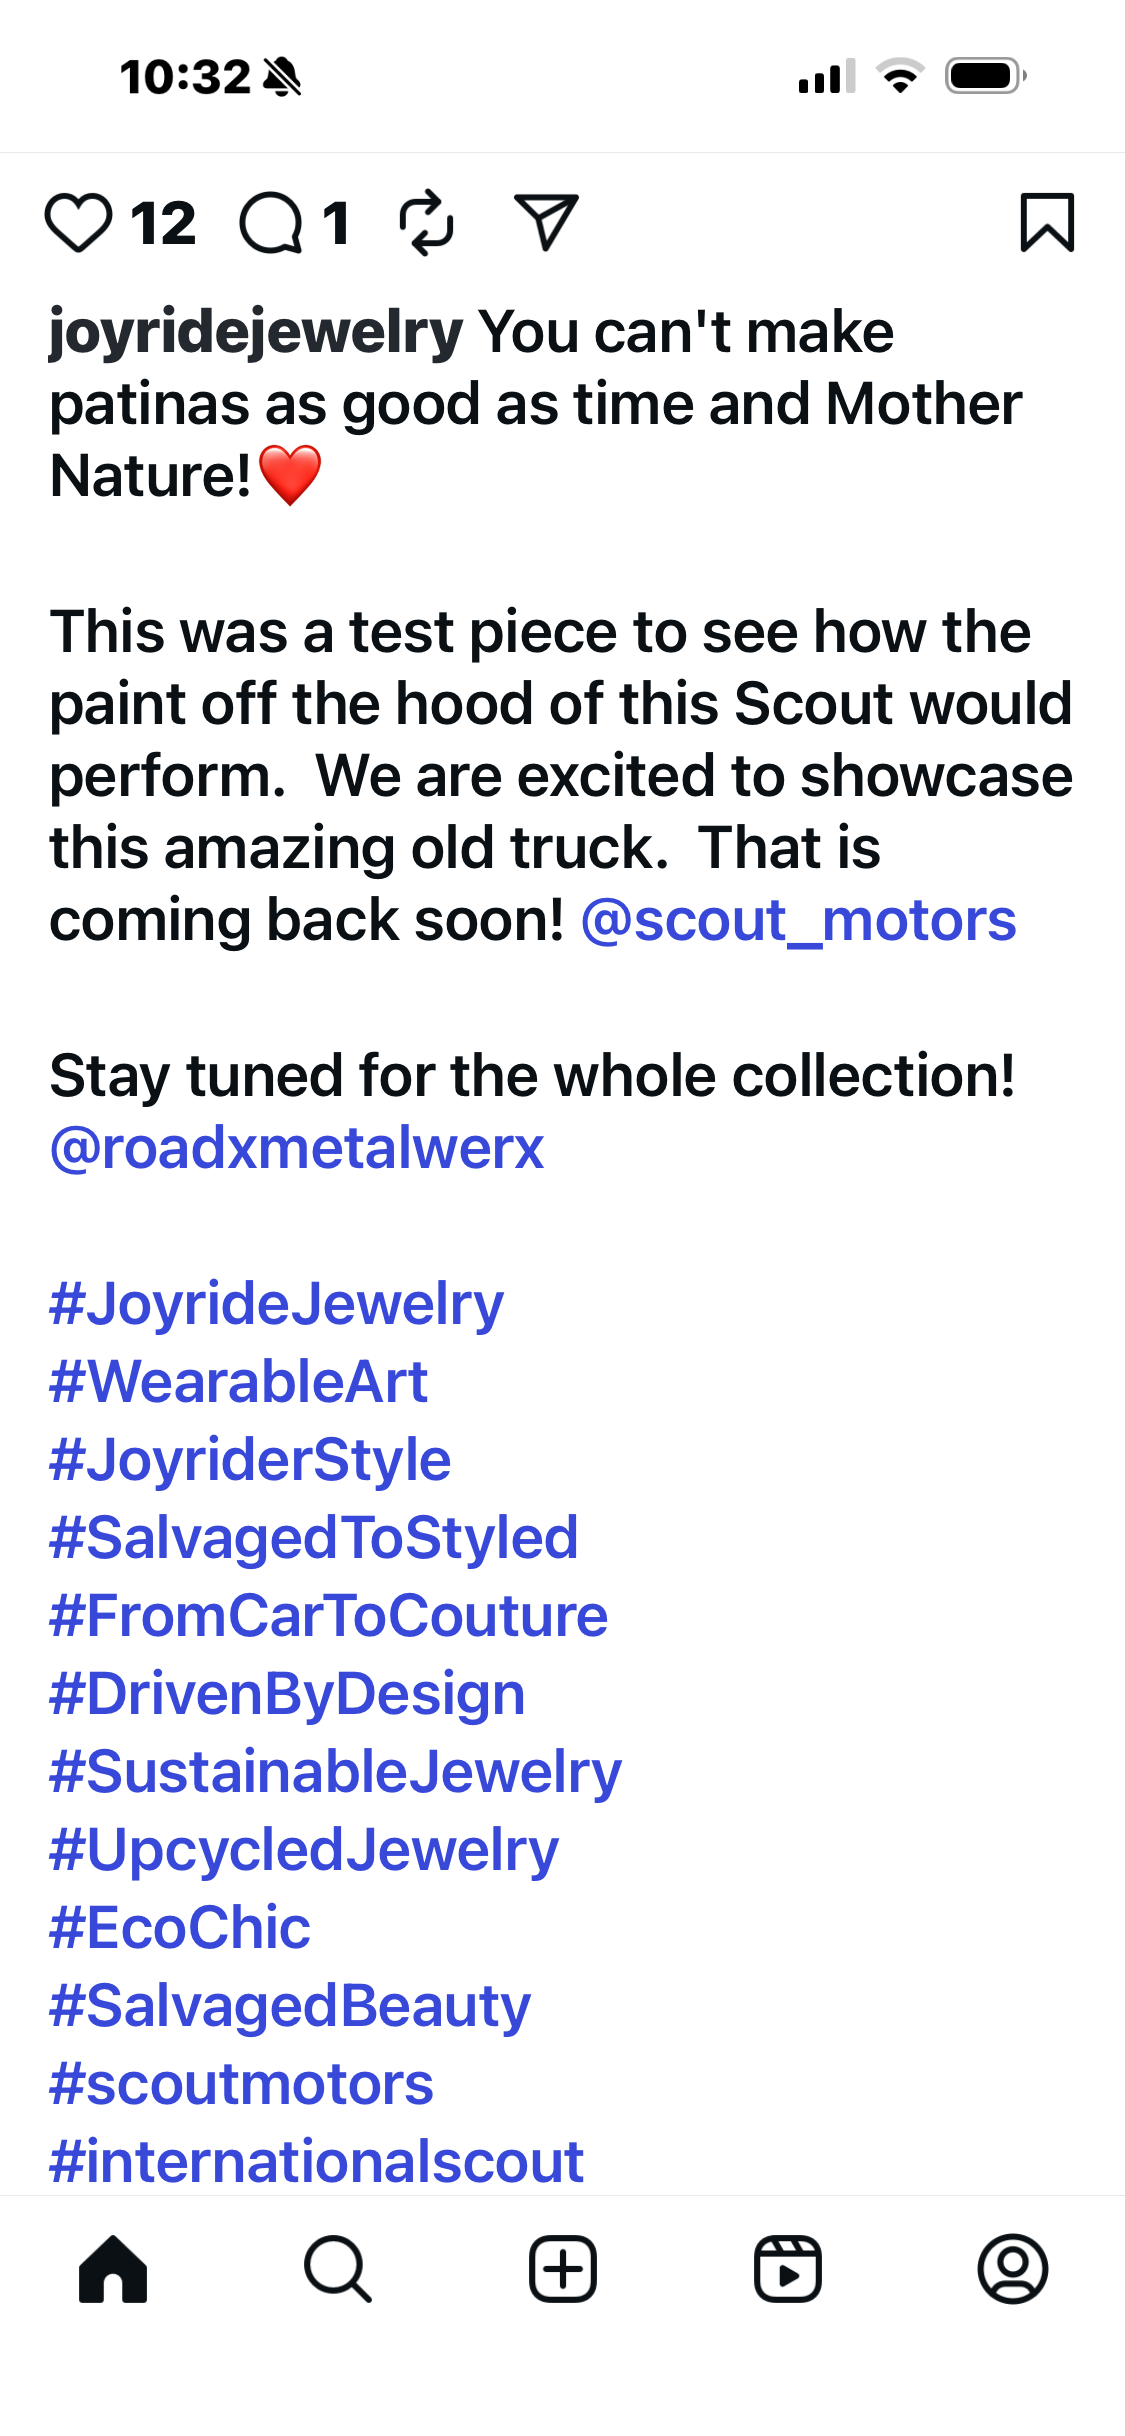Open the @scout_motors mention

[798, 920]
